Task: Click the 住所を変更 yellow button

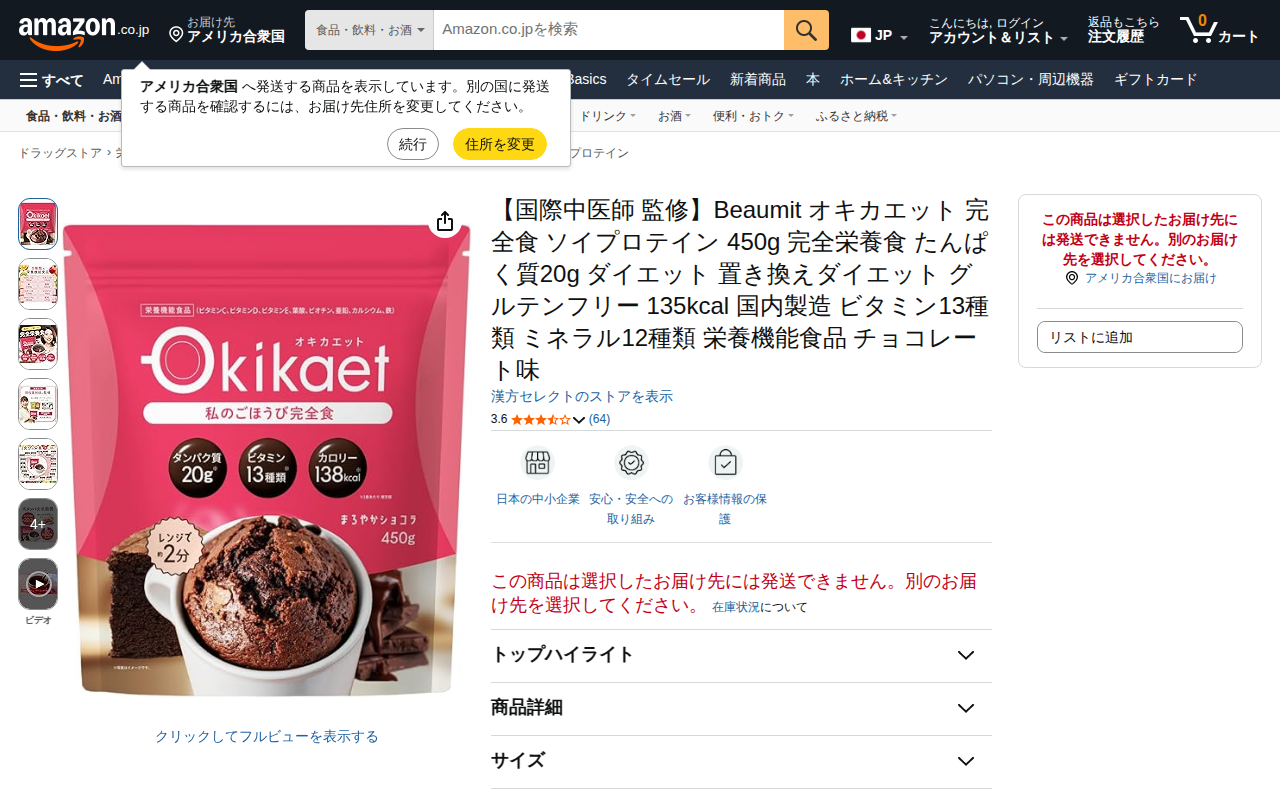Action: click(x=500, y=144)
